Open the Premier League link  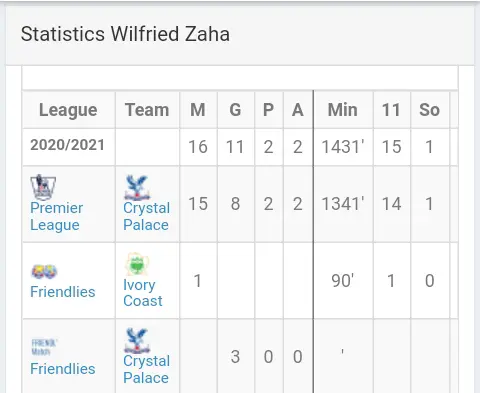(x=57, y=216)
